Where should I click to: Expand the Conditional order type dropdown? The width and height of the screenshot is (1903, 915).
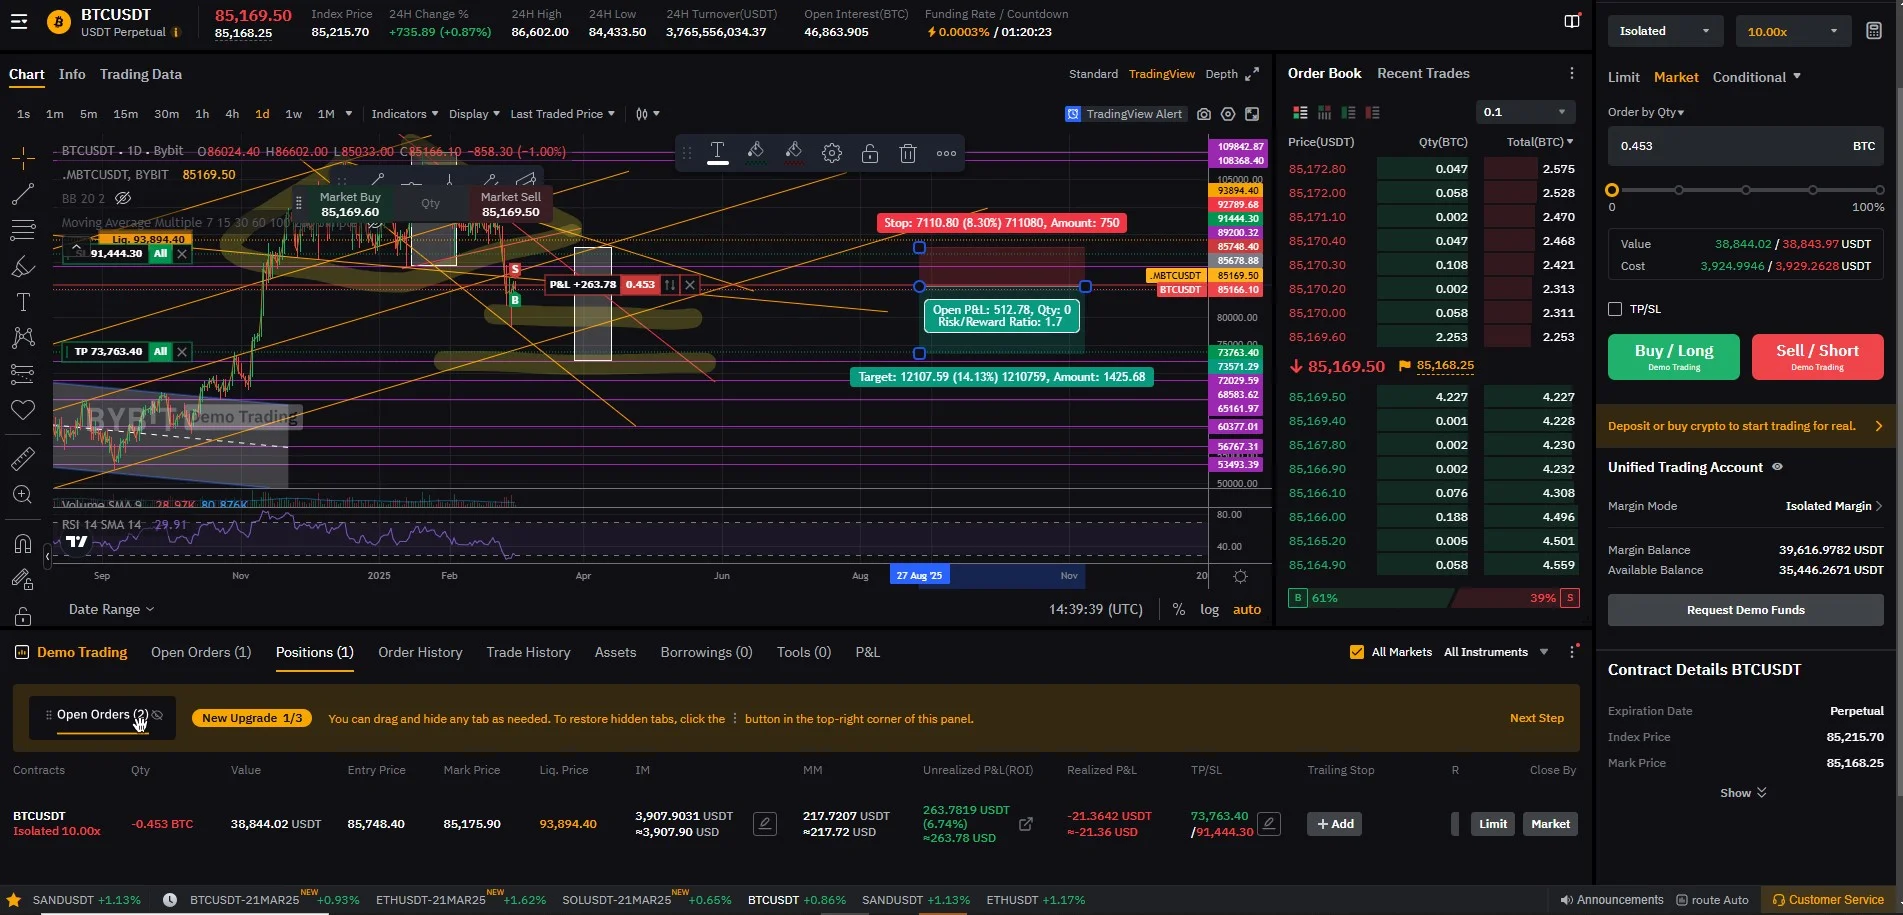pyautogui.click(x=1757, y=77)
